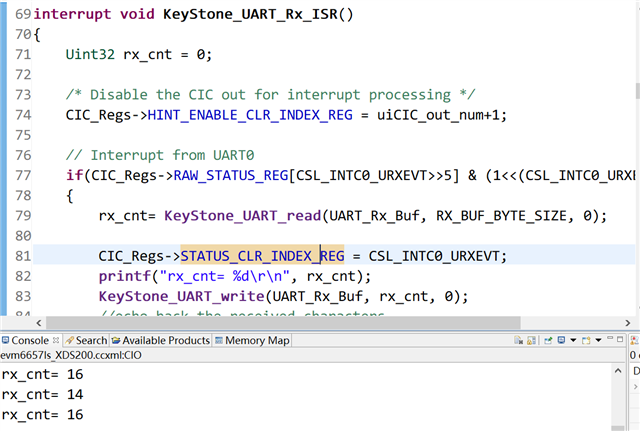Click HINT_ENABLE_CLR_INDEX_REG on line 74
Viewport: 640px width, 431px height.
point(250,115)
